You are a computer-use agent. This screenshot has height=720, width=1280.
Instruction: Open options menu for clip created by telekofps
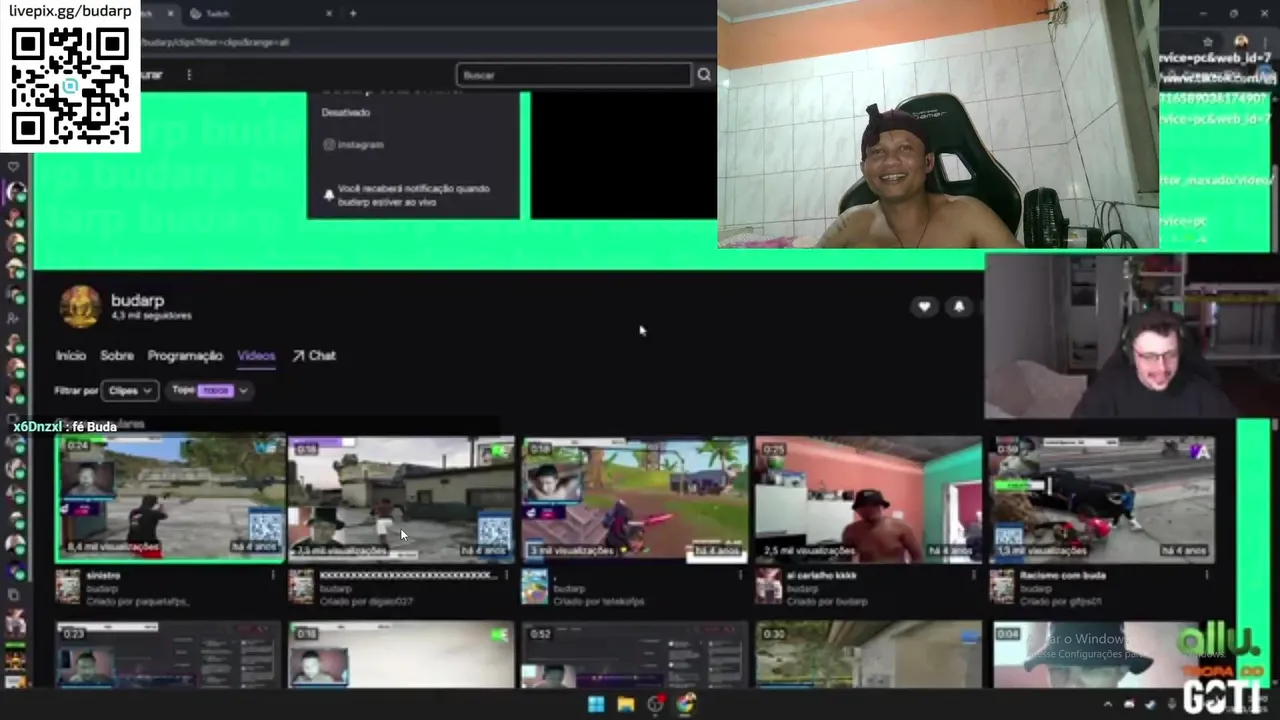click(x=740, y=576)
